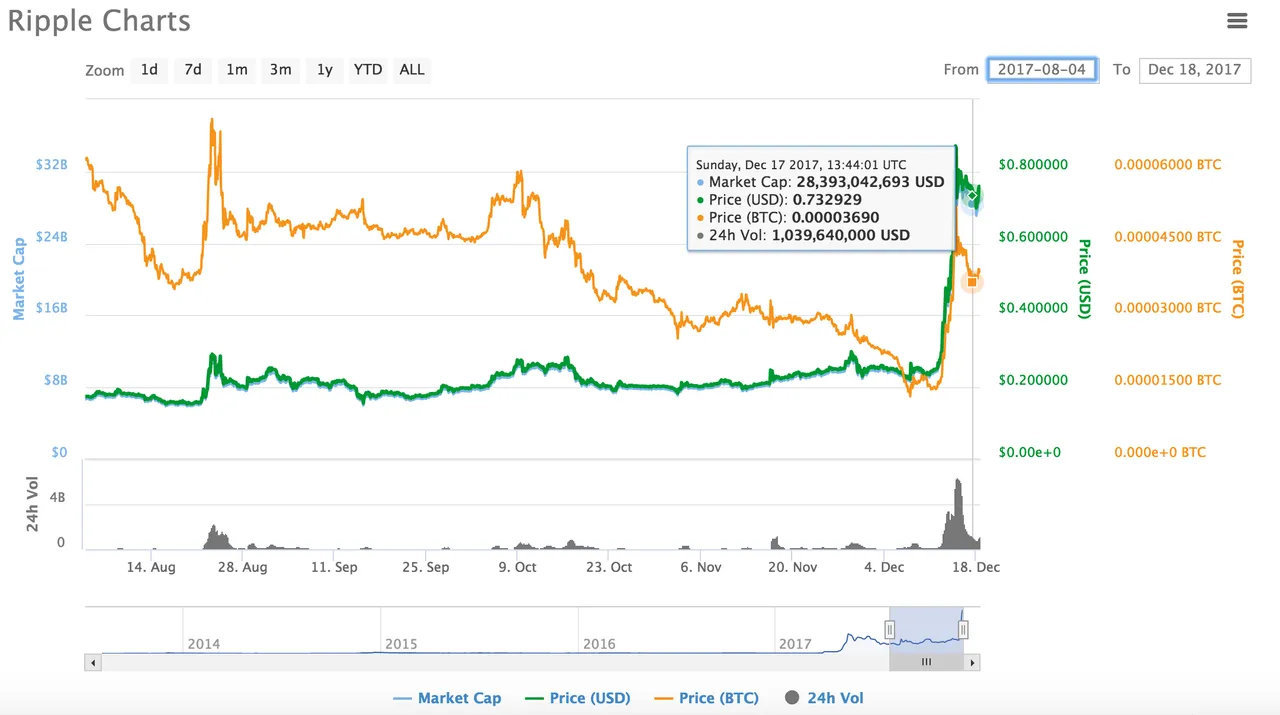
Task: Click the 2015 label in navigator
Action: point(401,644)
